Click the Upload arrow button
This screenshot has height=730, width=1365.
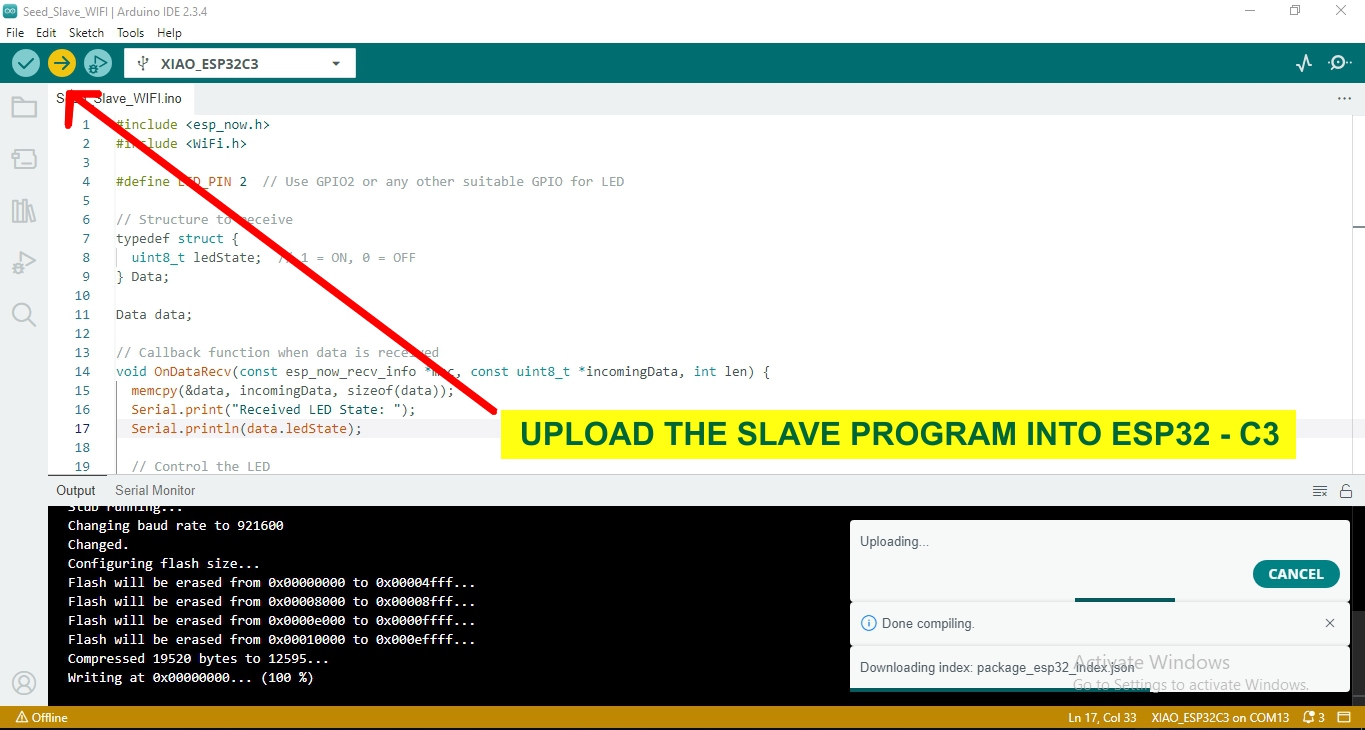click(62, 64)
